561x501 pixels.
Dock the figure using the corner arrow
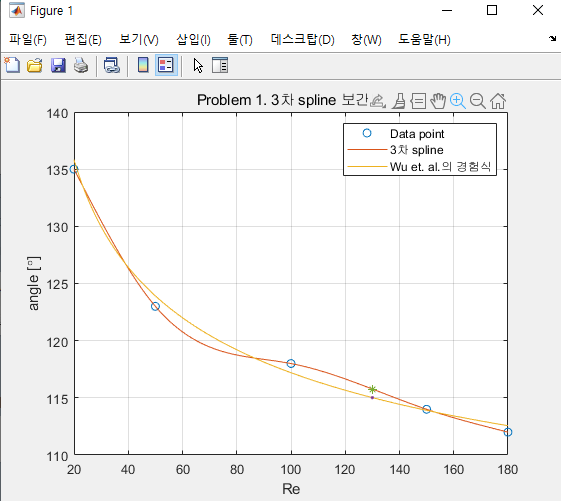[x=553, y=38]
